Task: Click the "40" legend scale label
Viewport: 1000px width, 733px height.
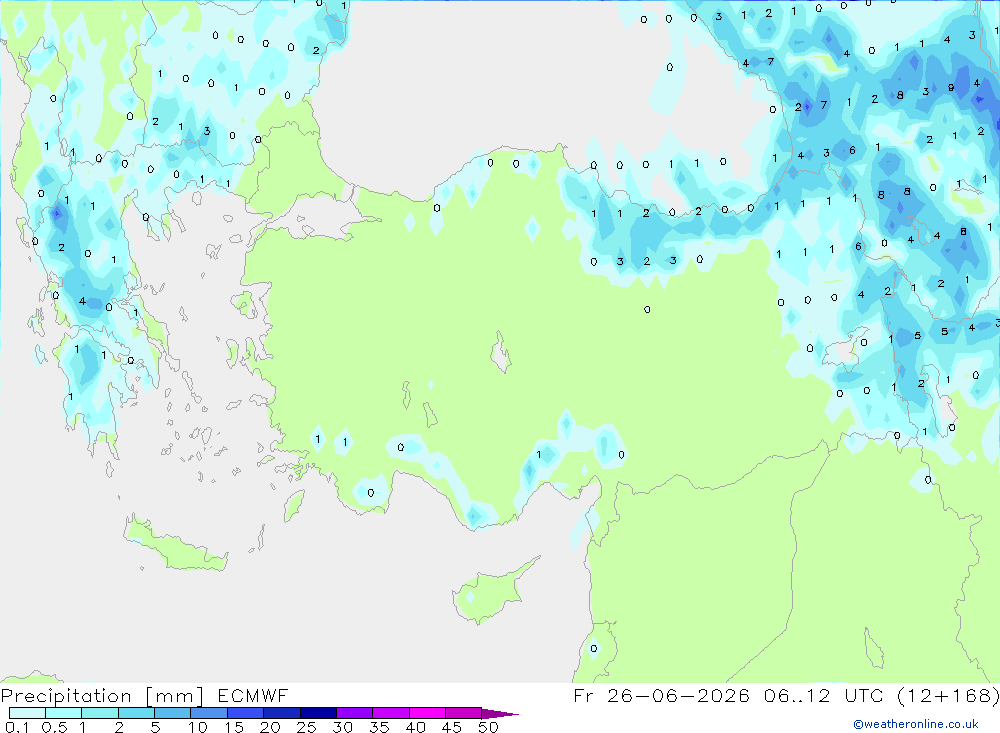Action: 416,727
